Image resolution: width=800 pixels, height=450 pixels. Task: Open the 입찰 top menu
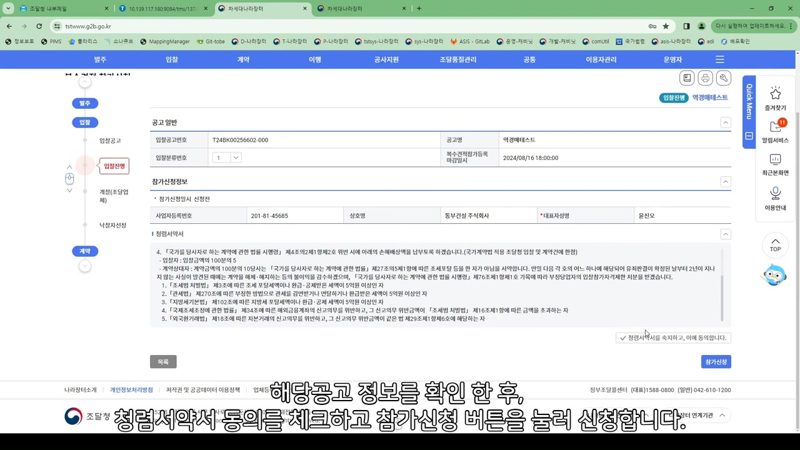(171, 60)
